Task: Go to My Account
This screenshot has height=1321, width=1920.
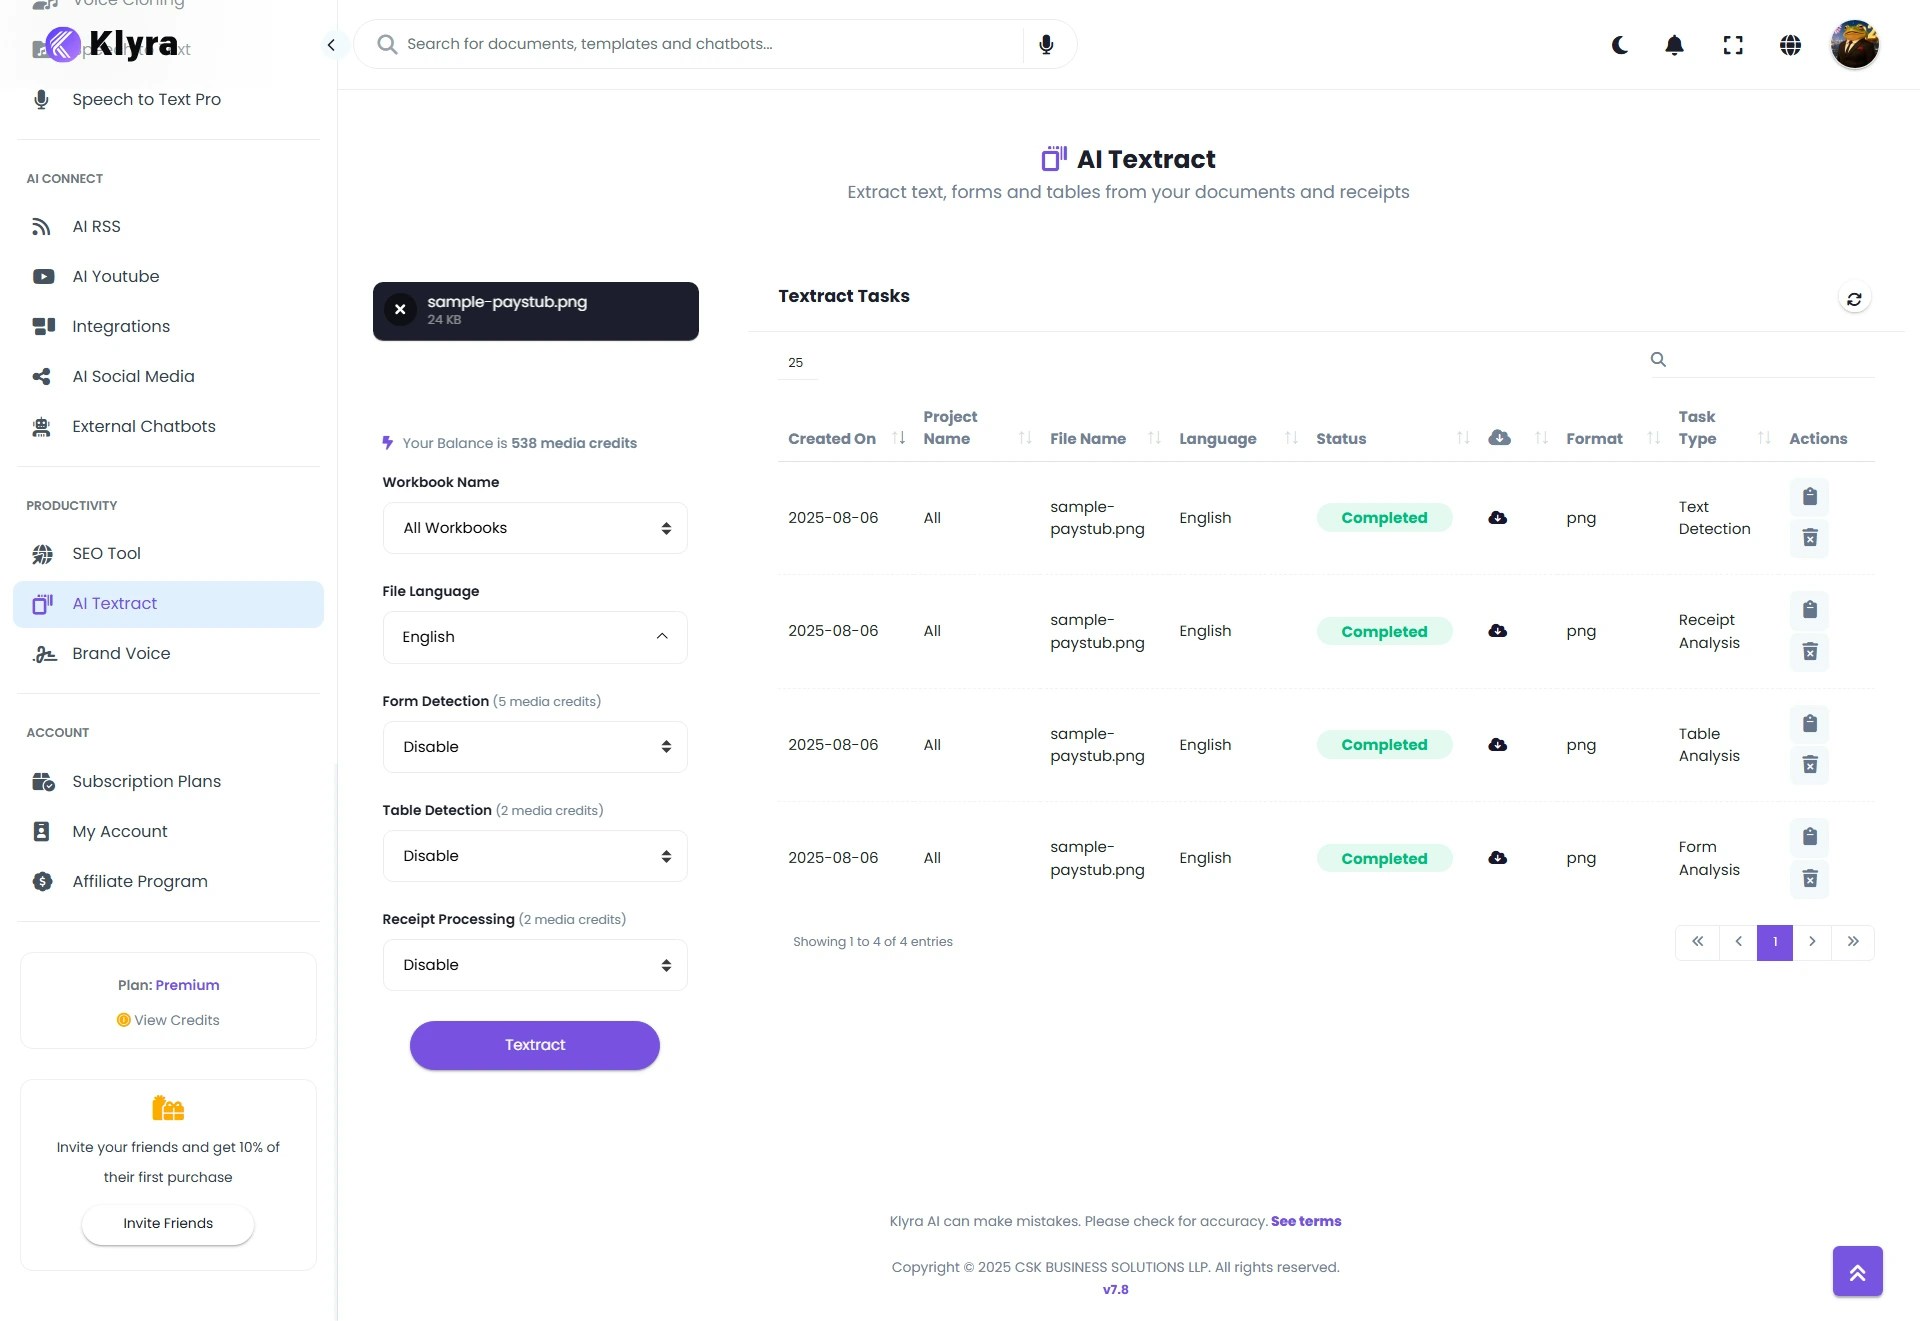Action: click(118, 831)
